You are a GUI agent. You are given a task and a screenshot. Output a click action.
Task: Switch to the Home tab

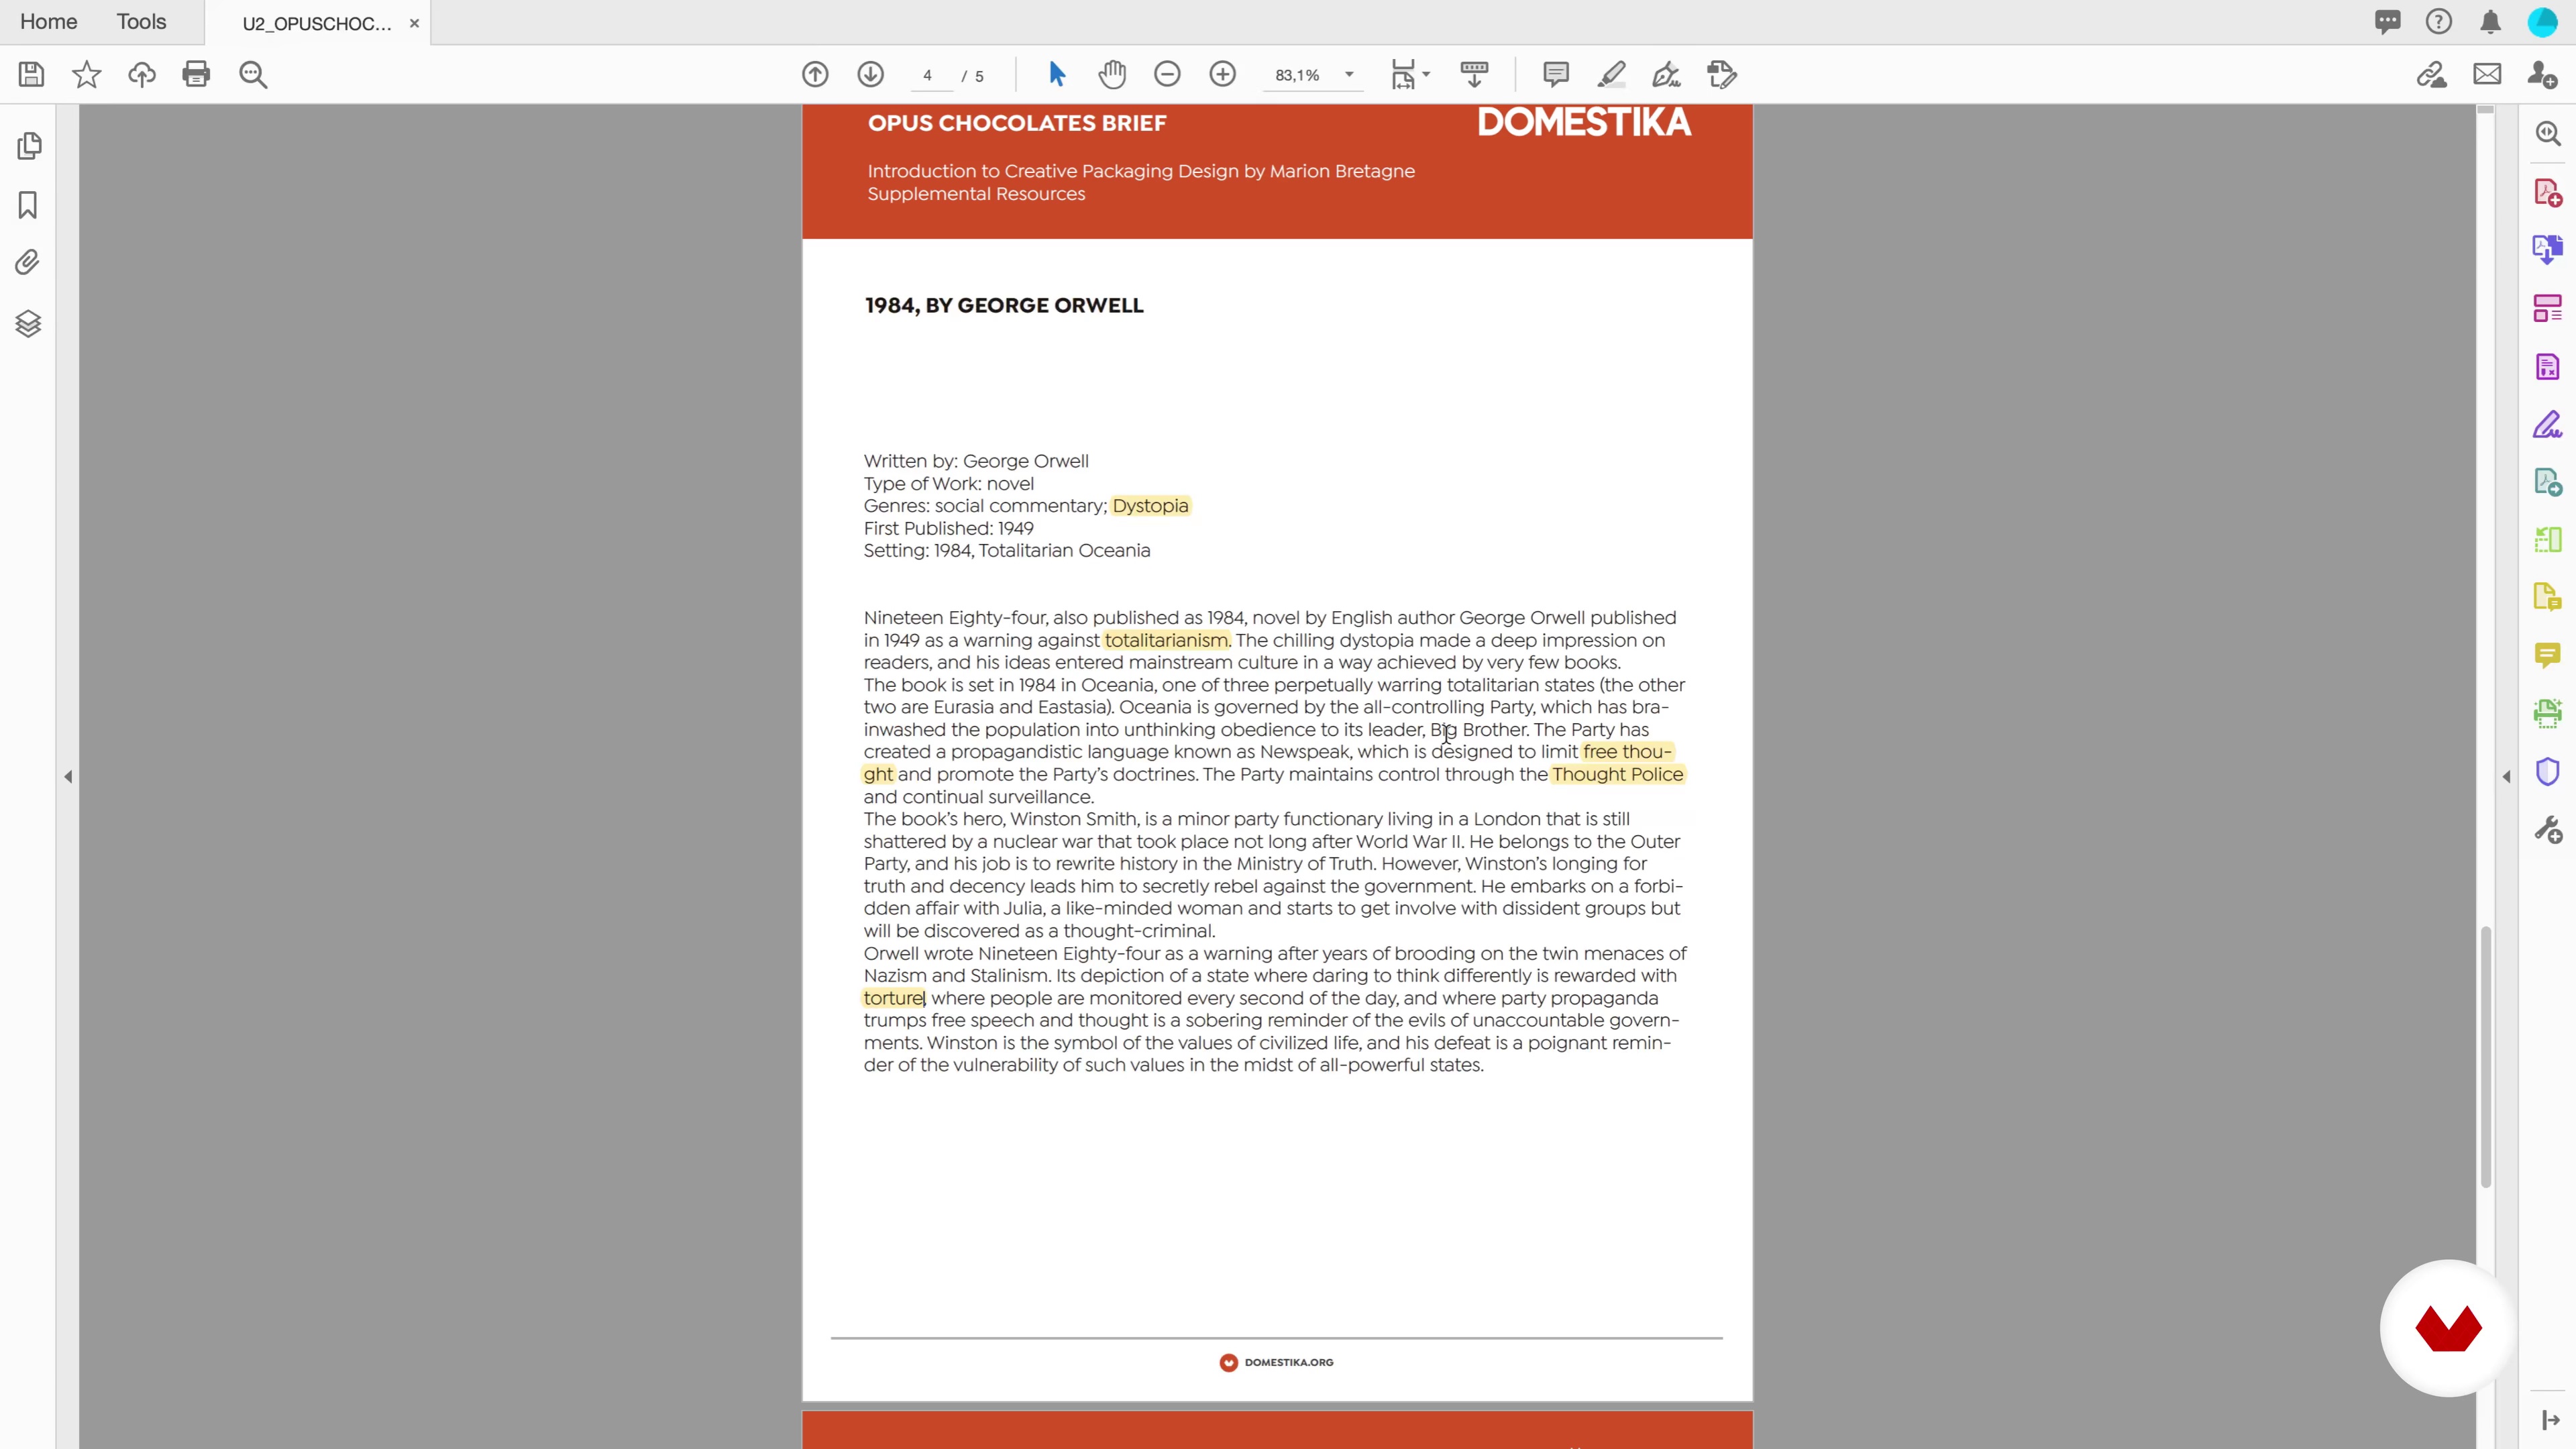[x=48, y=22]
